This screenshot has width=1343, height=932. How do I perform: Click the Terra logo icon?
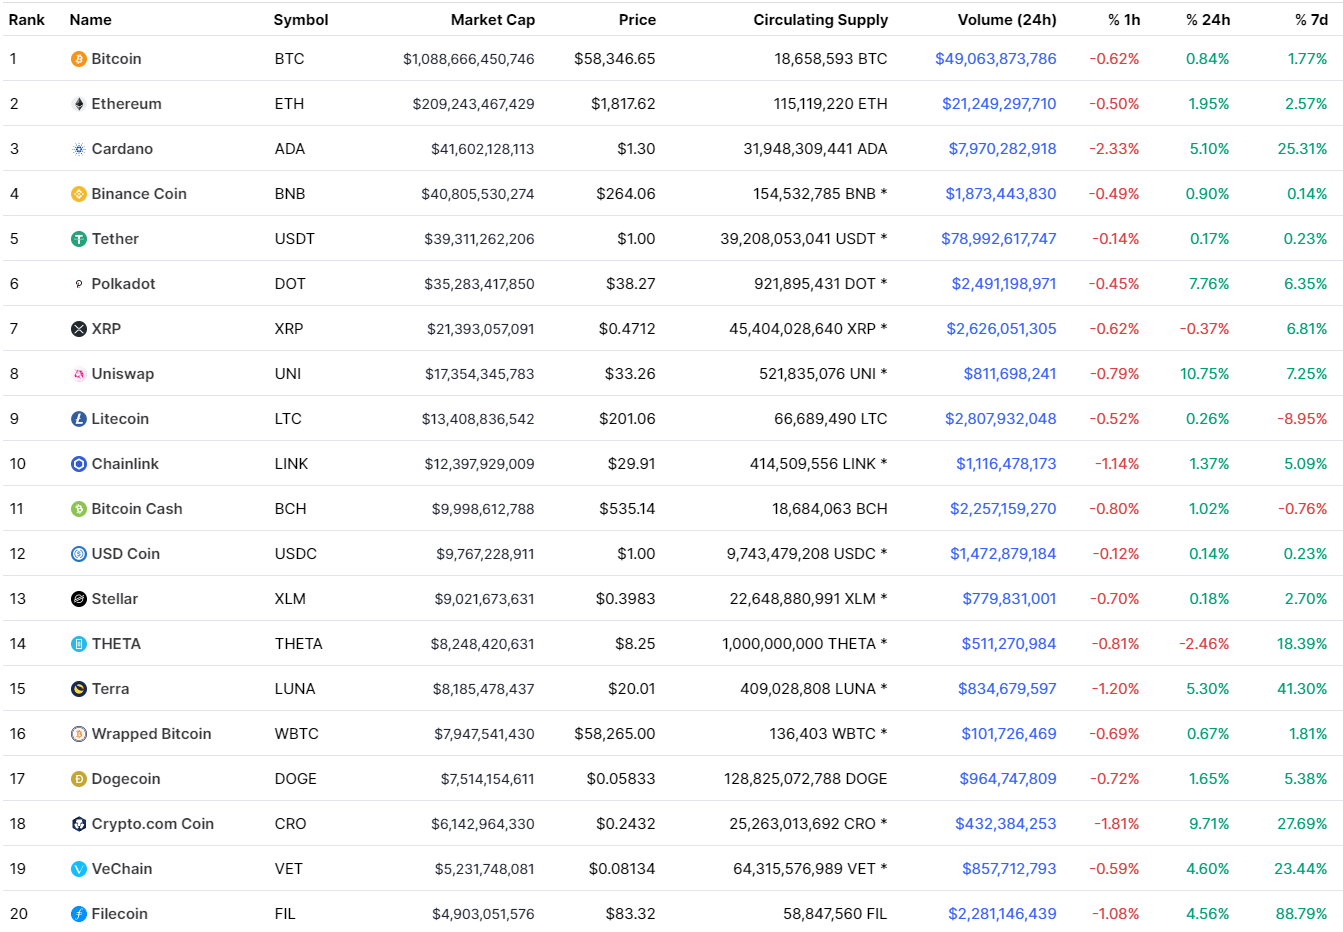pos(79,689)
